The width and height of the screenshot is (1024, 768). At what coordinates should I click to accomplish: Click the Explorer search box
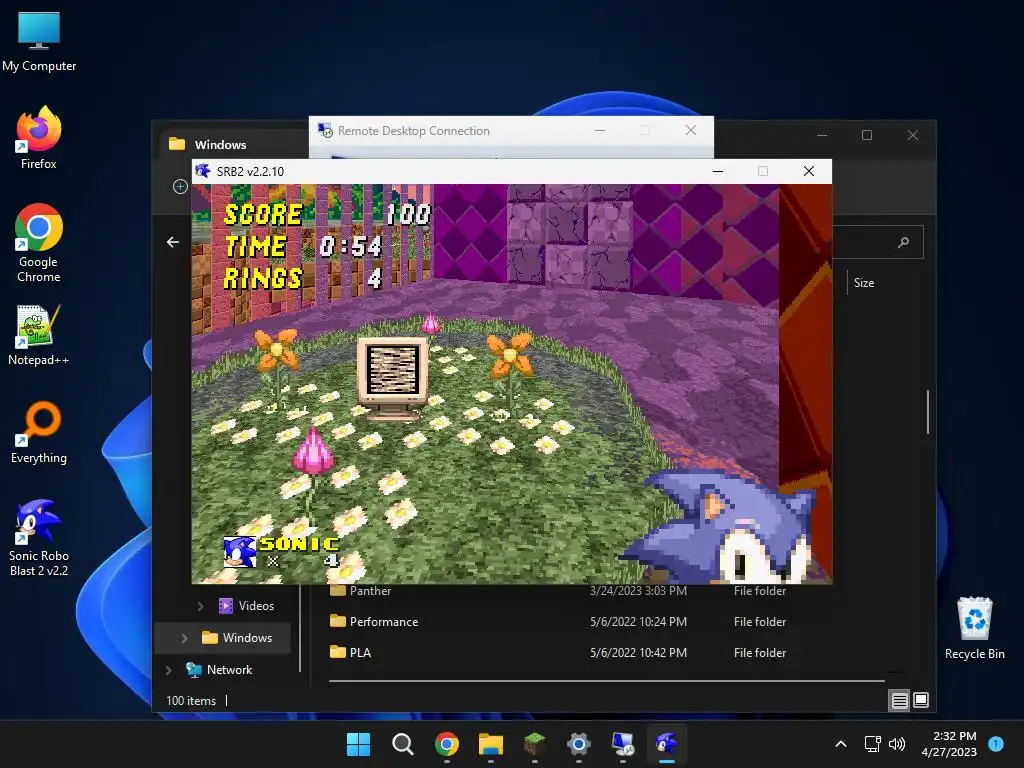(878, 242)
